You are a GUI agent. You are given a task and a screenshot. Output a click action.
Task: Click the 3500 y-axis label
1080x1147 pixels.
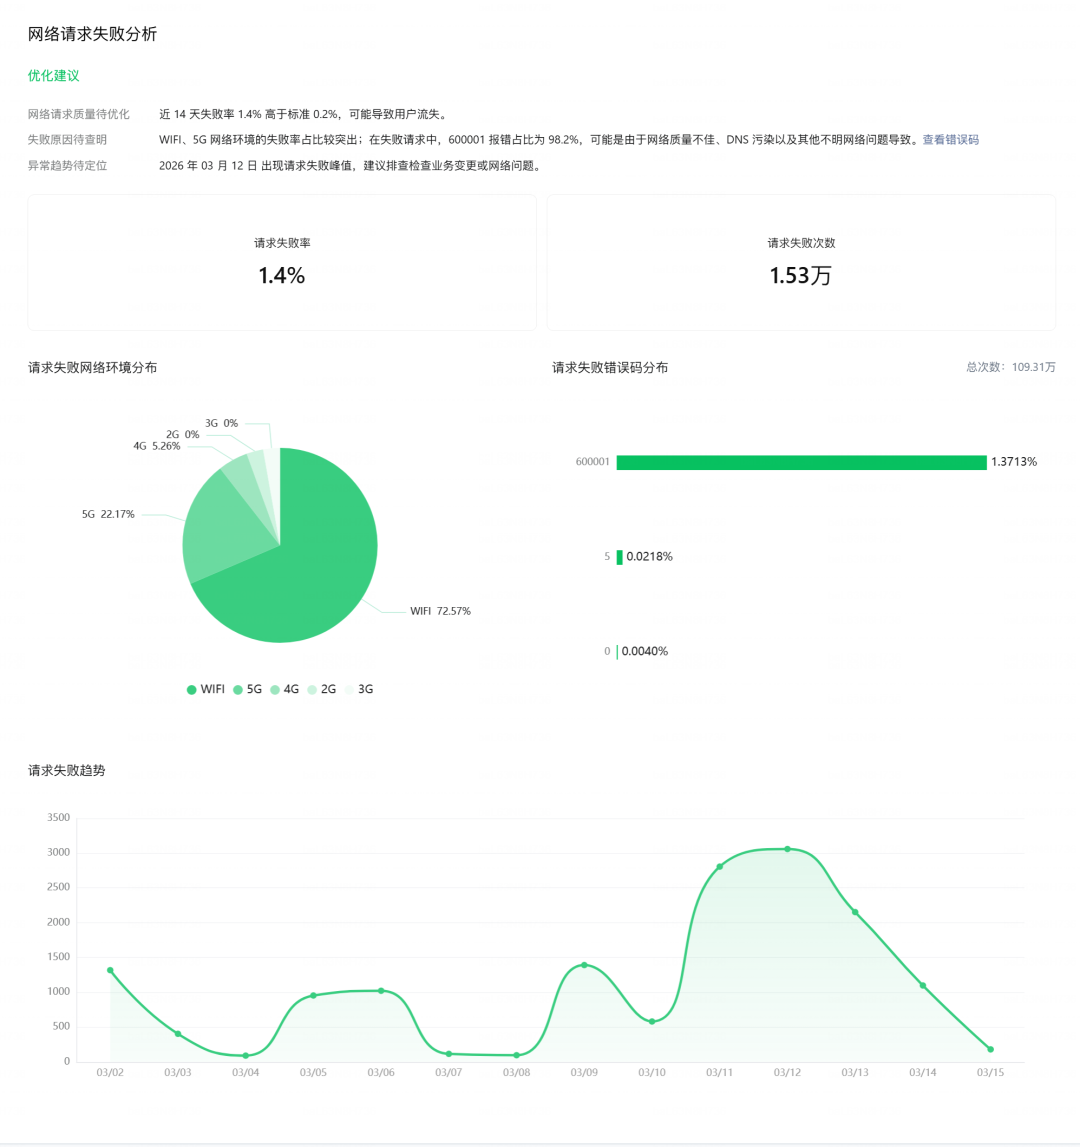coord(59,818)
